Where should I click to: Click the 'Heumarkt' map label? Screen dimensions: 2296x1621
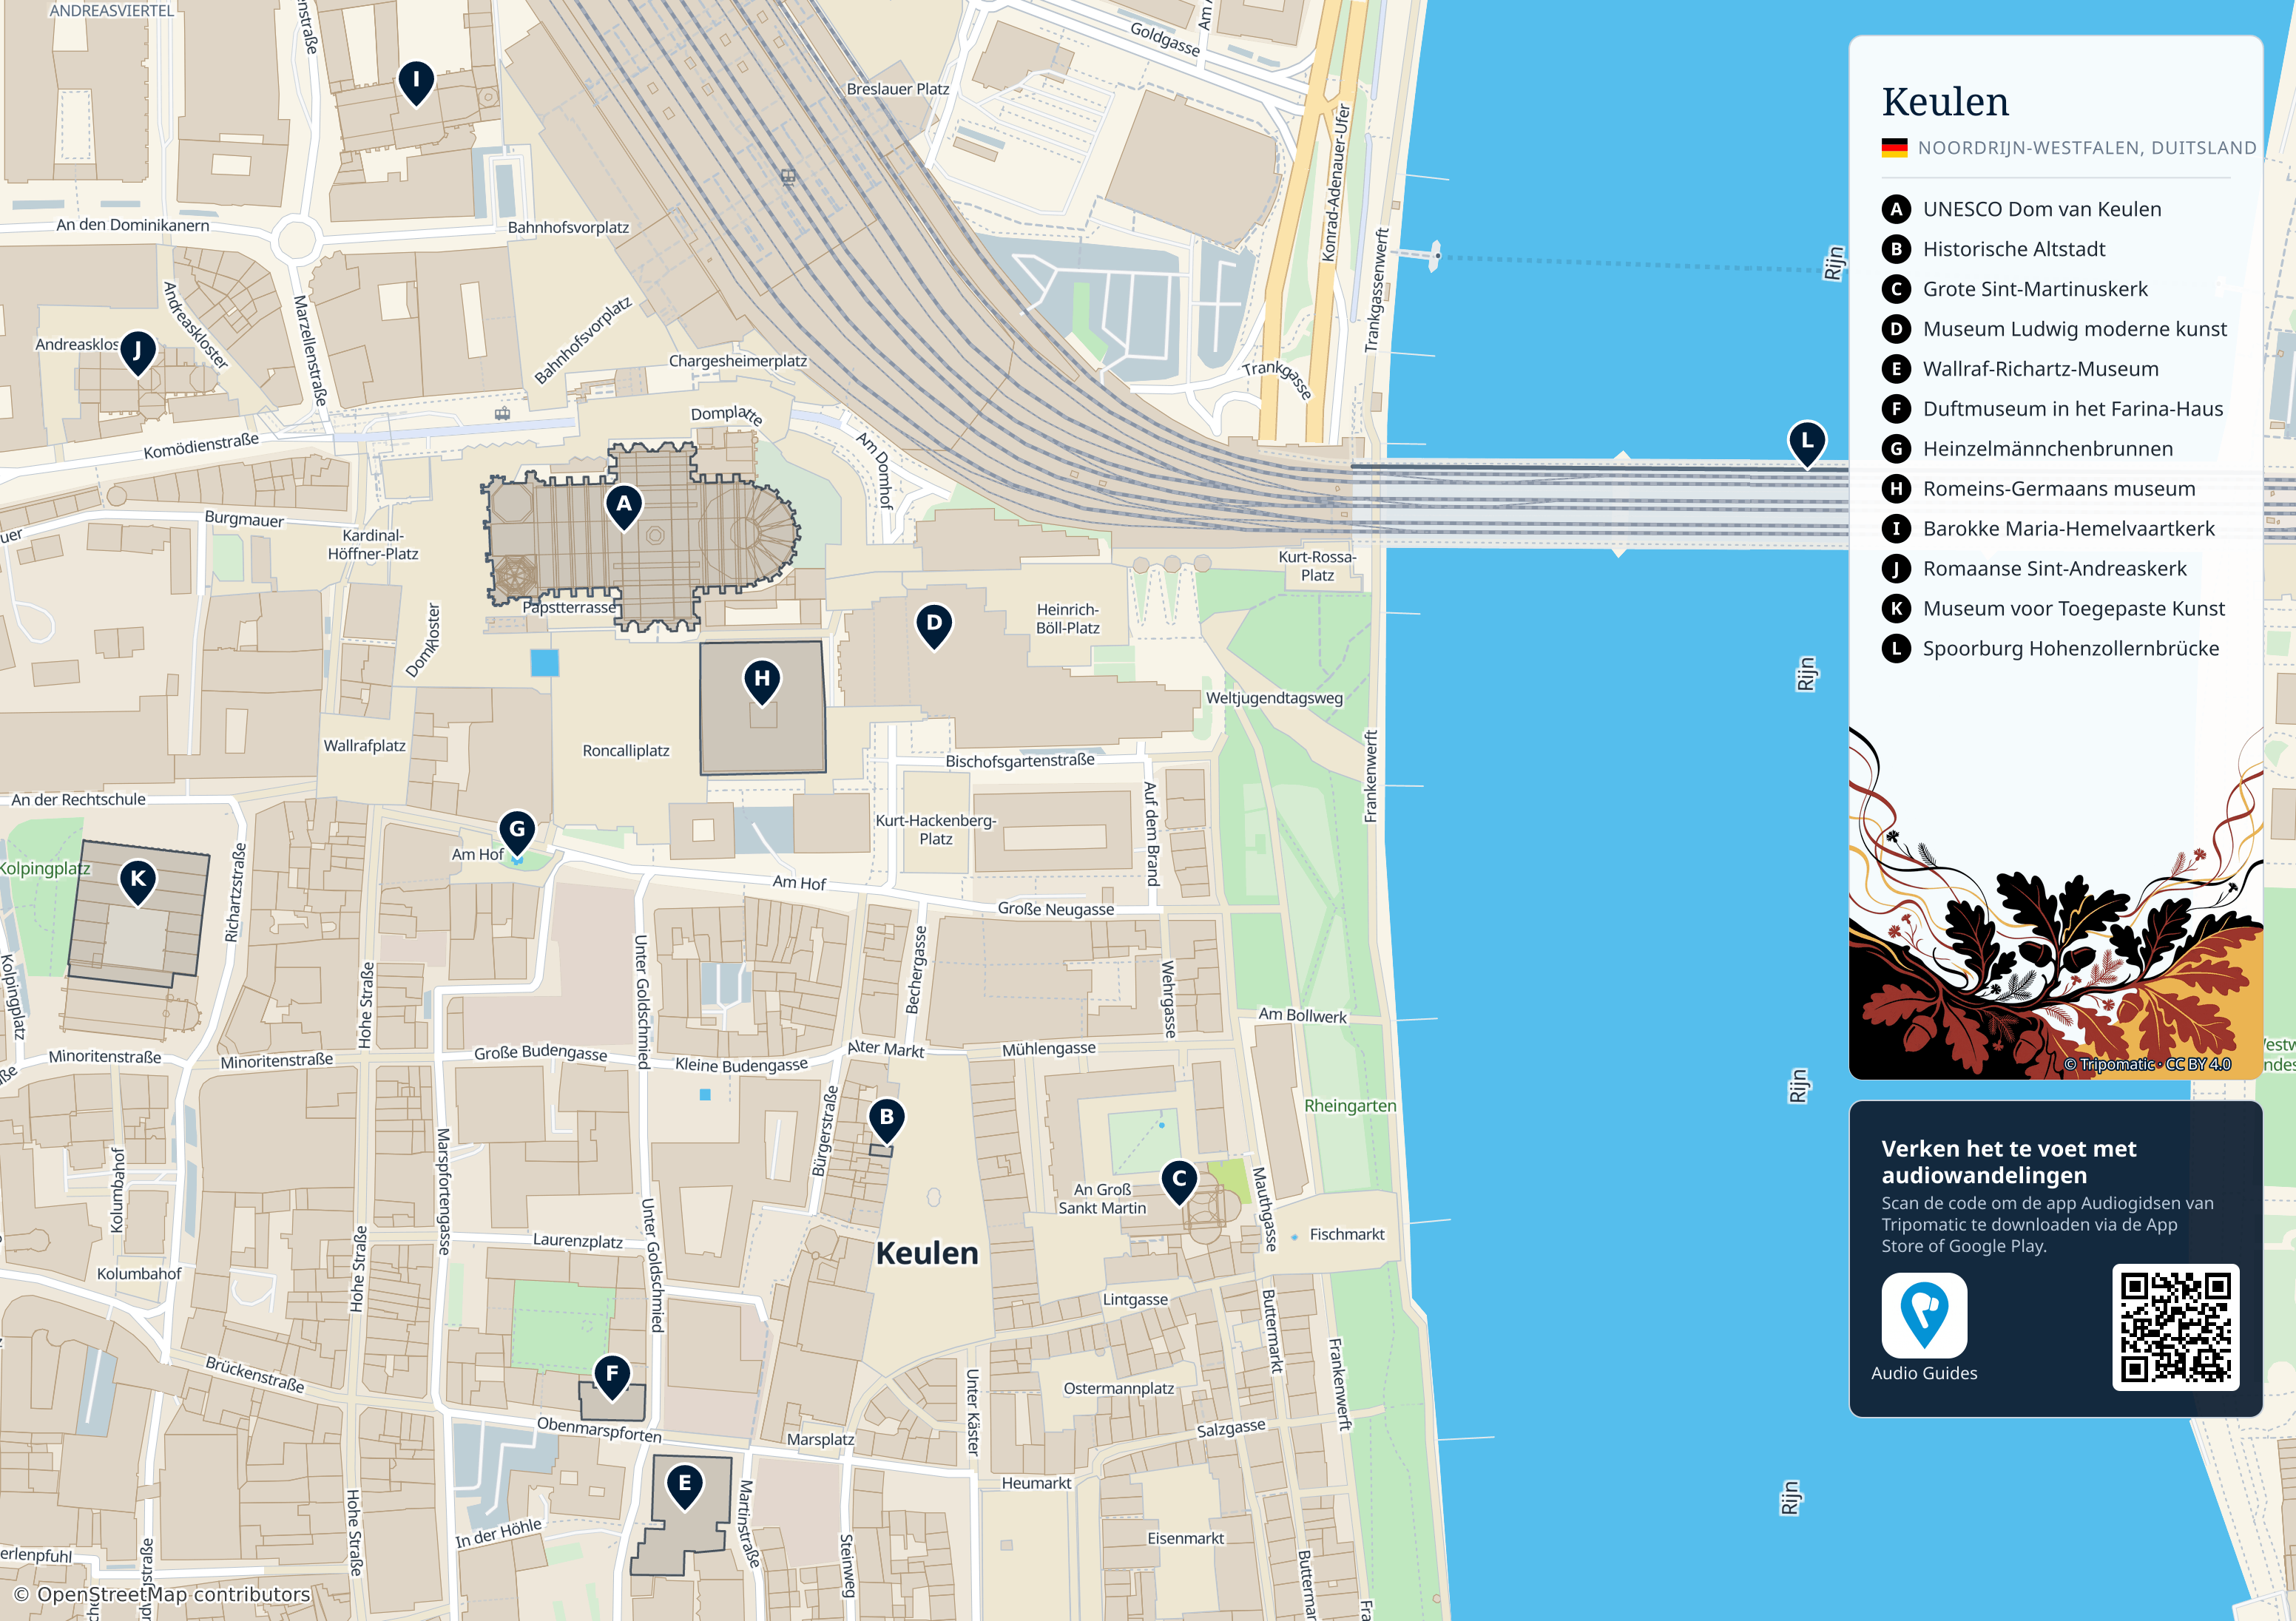click(1036, 1483)
